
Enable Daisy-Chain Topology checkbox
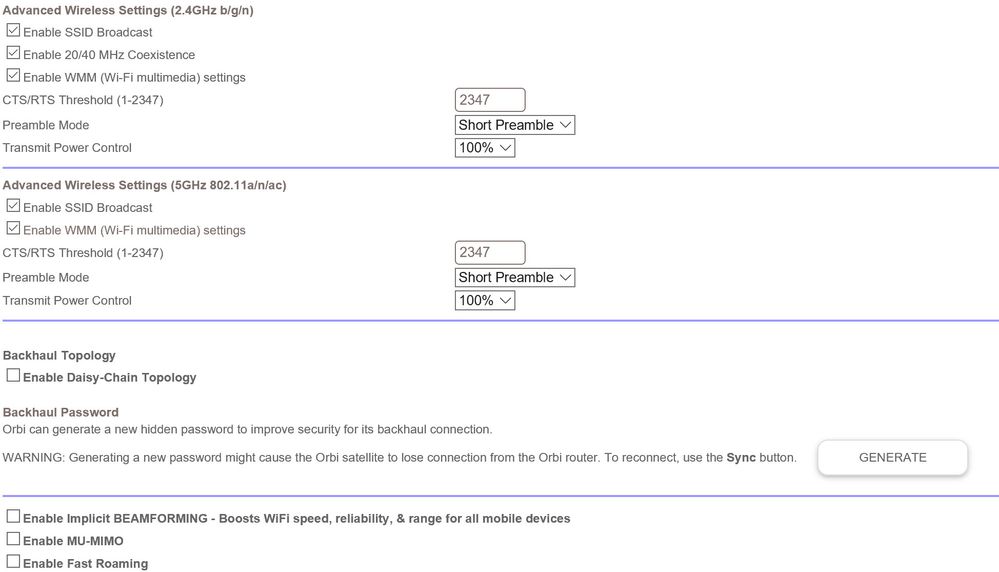13,376
